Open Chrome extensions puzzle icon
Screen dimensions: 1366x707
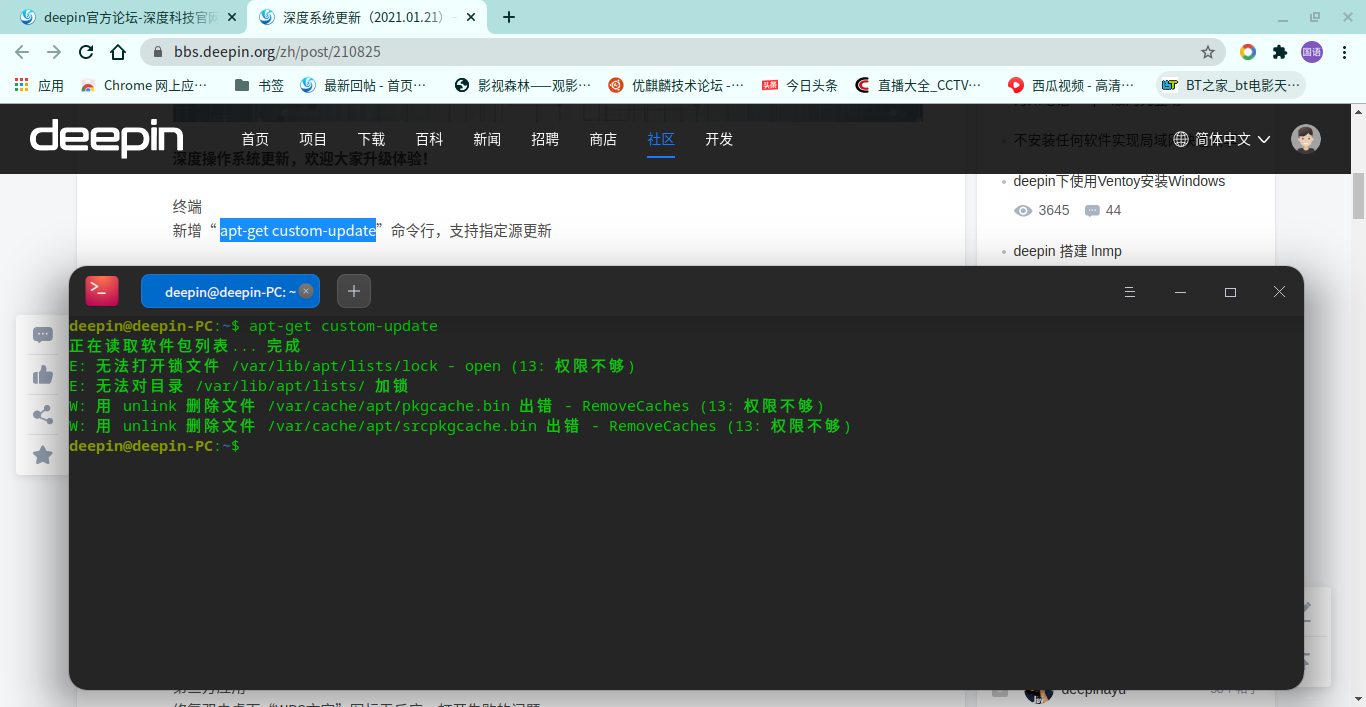click(1279, 52)
